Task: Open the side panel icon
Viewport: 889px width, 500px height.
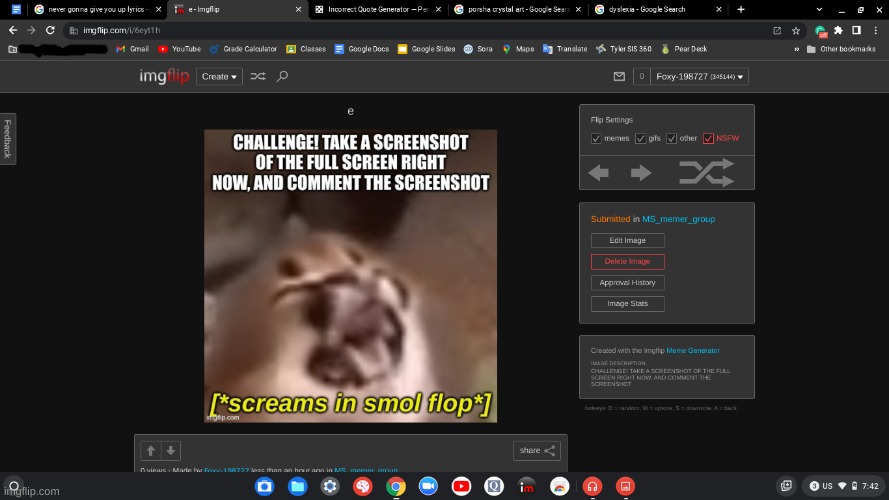Action: coord(857,31)
